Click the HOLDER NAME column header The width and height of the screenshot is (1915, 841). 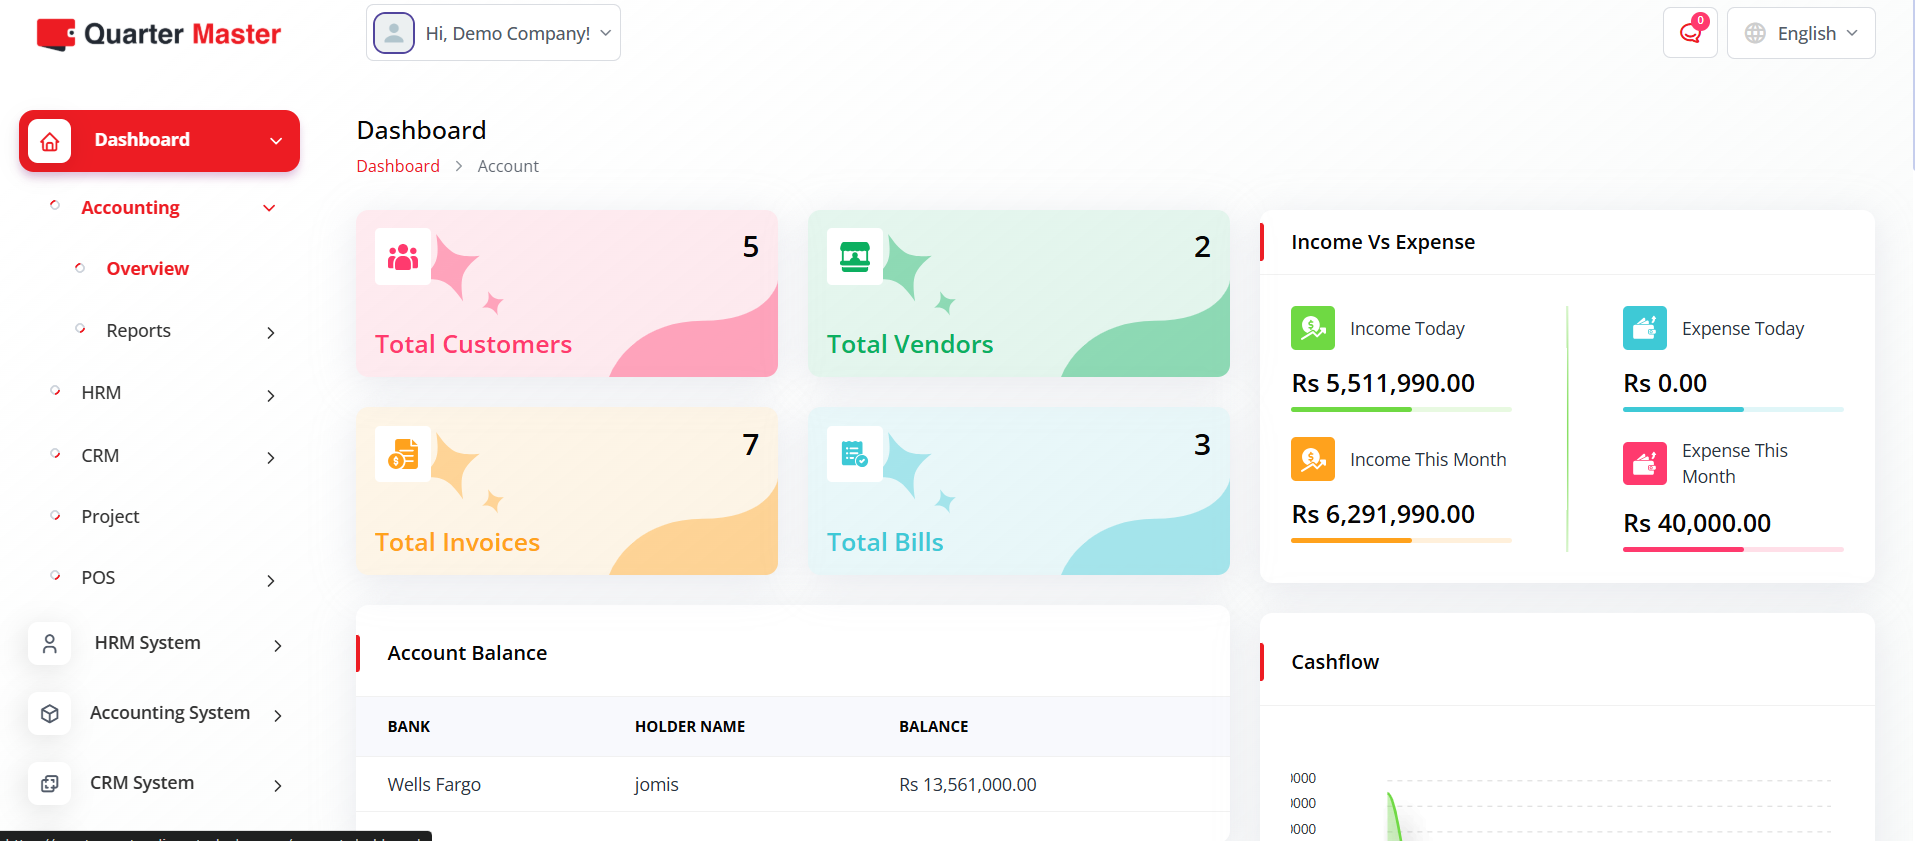click(690, 726)
